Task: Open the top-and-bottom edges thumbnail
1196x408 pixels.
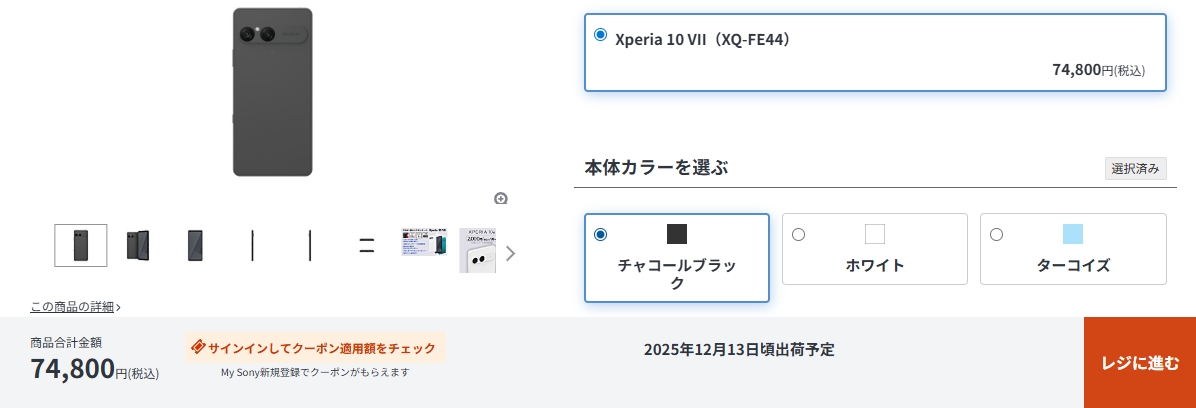Action: tap(367, 245)
